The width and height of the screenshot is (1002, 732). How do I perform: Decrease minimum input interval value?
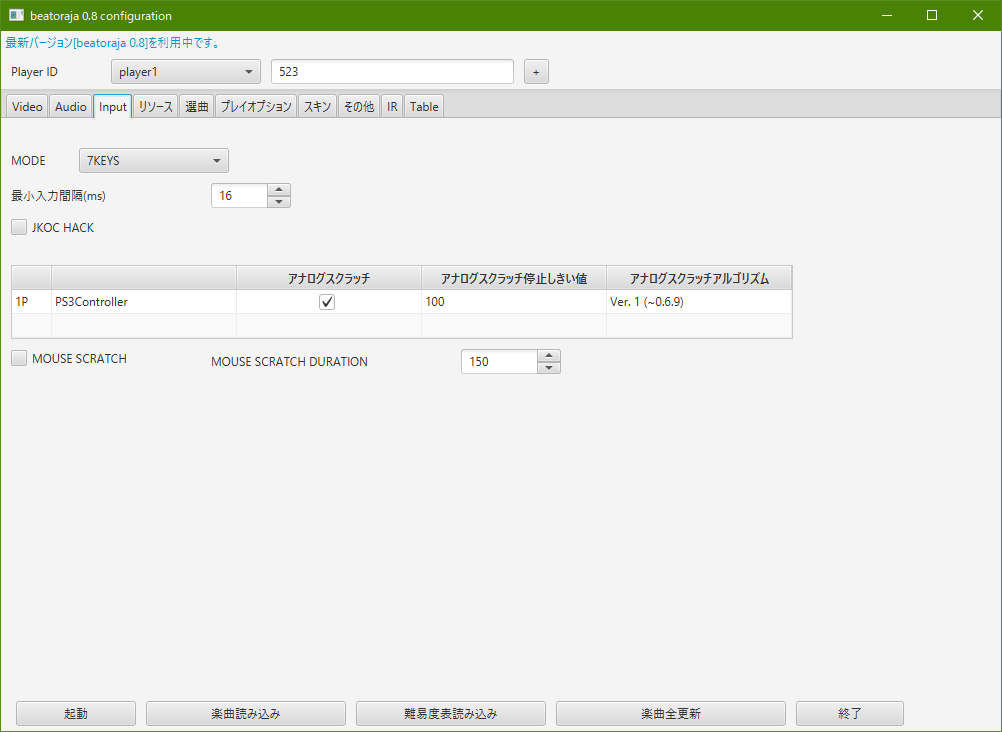[279, 201]
